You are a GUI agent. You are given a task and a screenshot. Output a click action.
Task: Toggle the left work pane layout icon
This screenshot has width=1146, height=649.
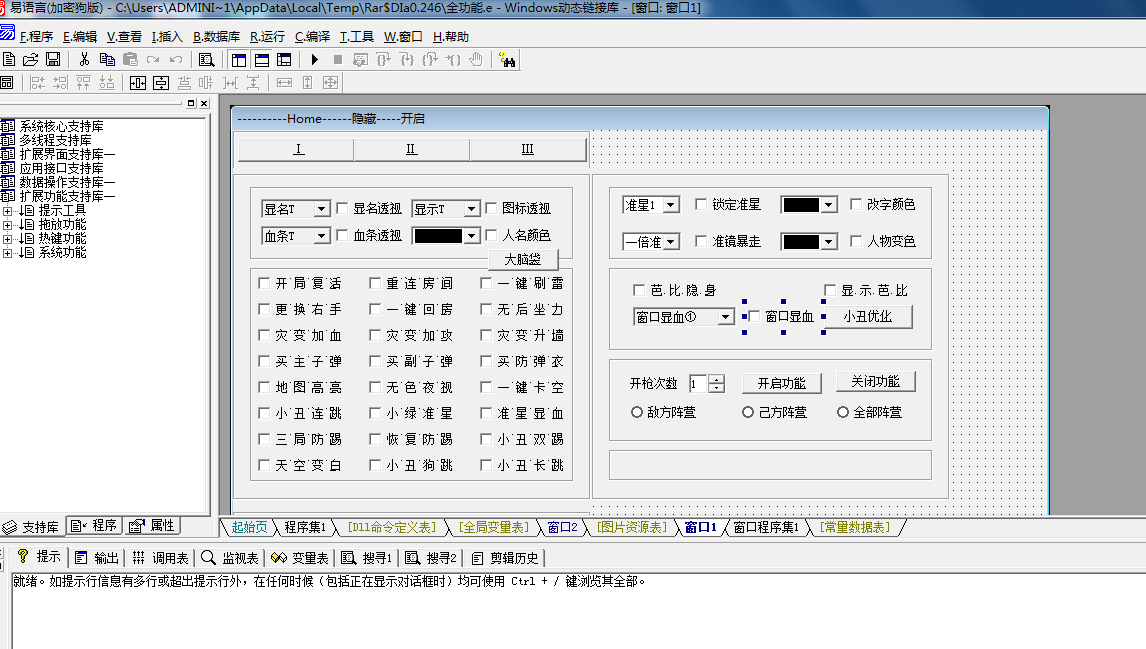coord(238,59)
